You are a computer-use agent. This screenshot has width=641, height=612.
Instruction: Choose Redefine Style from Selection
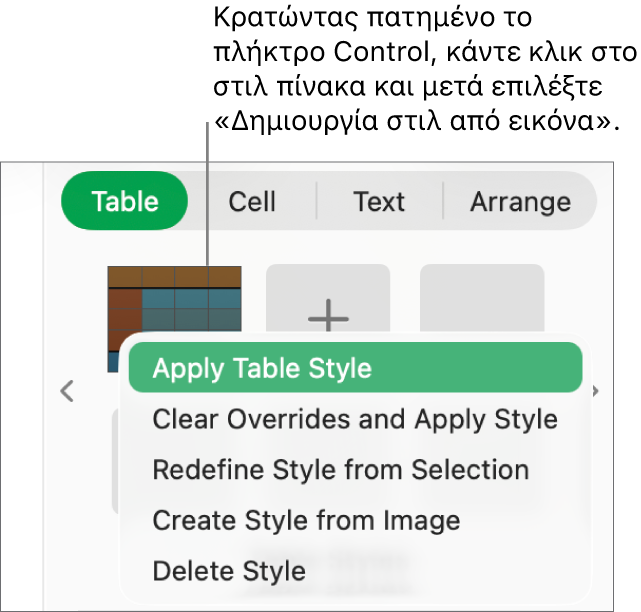[341, 470]
